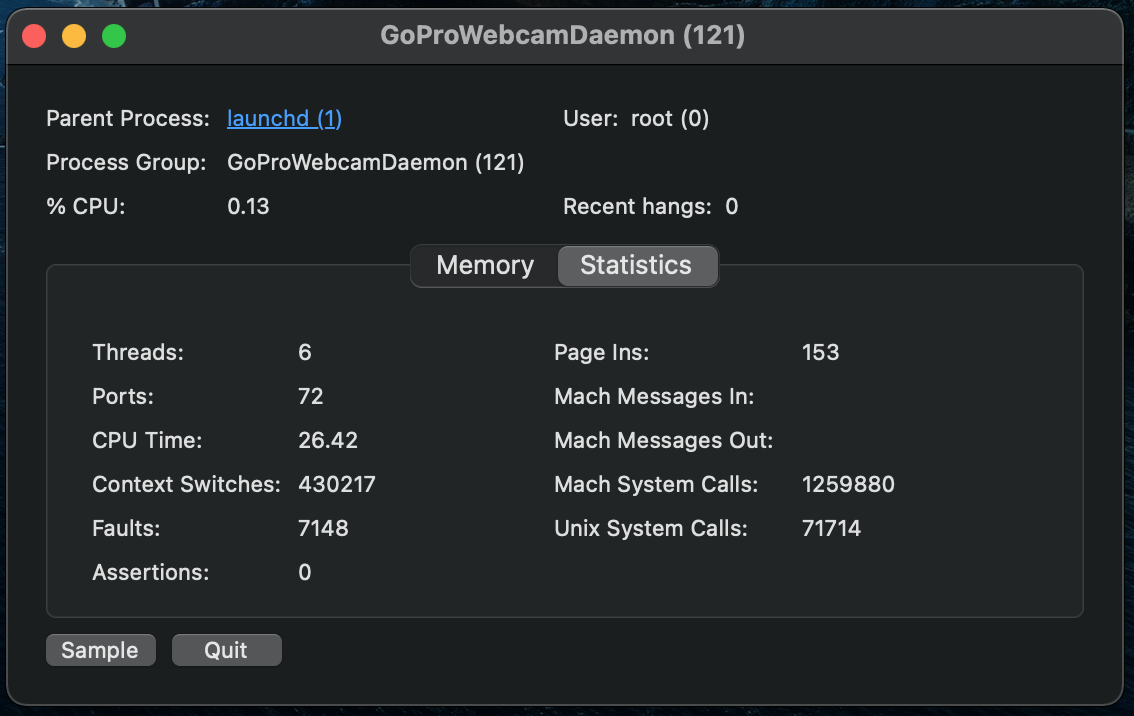1134x716 pixels.
Task: Click the Assertions value 0
Action: (304, 573)
